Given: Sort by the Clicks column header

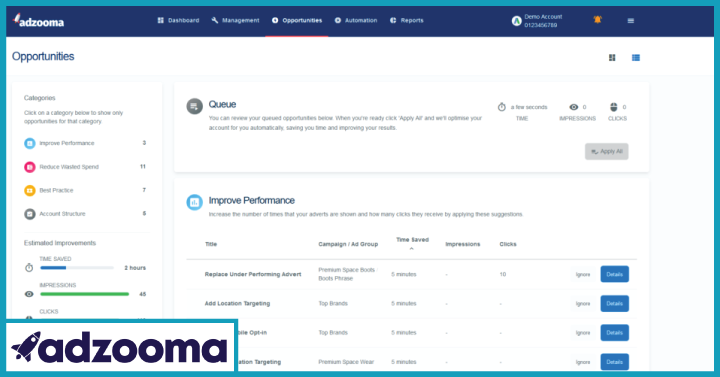Looking at the screenshot, I should click(508, 244).
